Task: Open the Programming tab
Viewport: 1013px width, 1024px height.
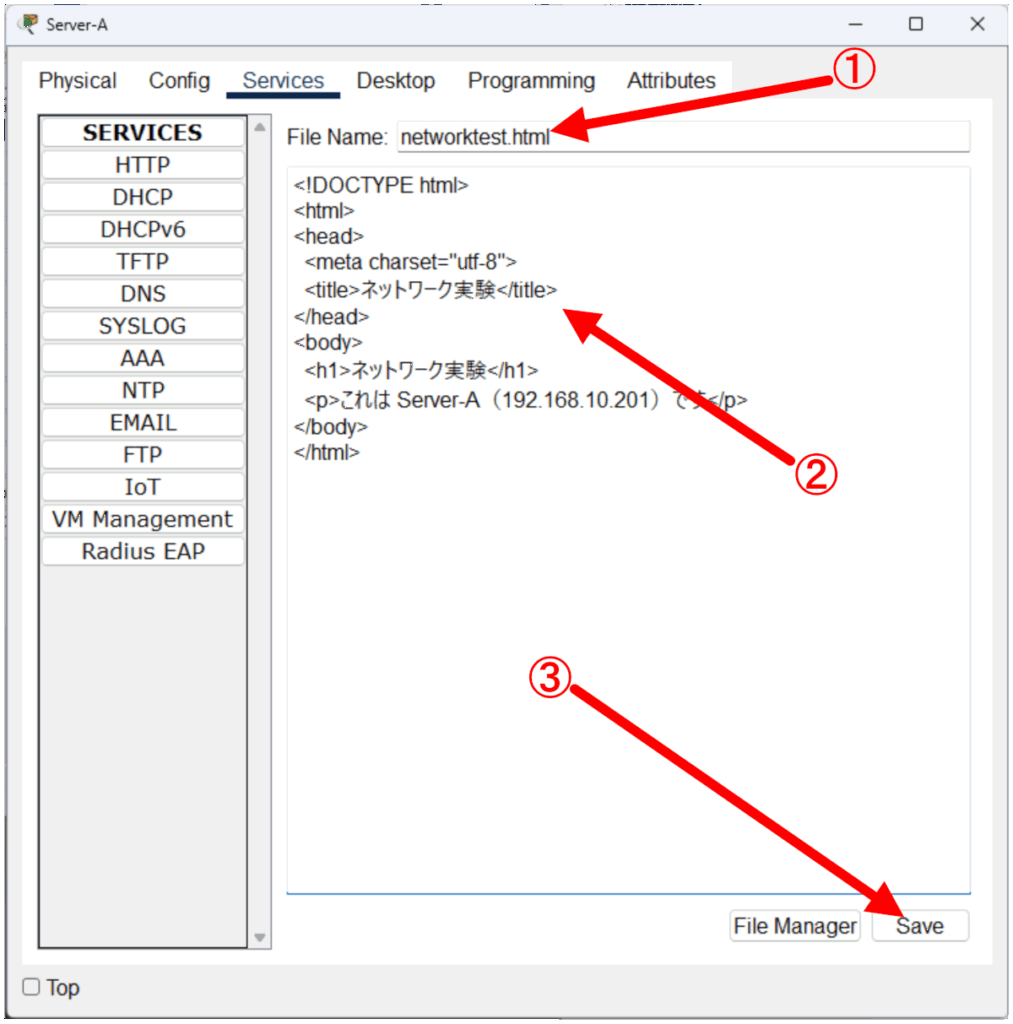Action: 531,81
